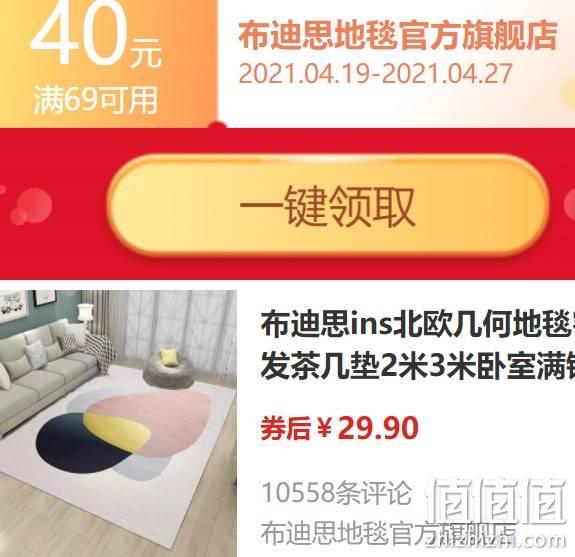Click the pink bubble decoration on red banner
Viewport: 575px width, 557px height.
pyautogui.click(x=32, y=206)
